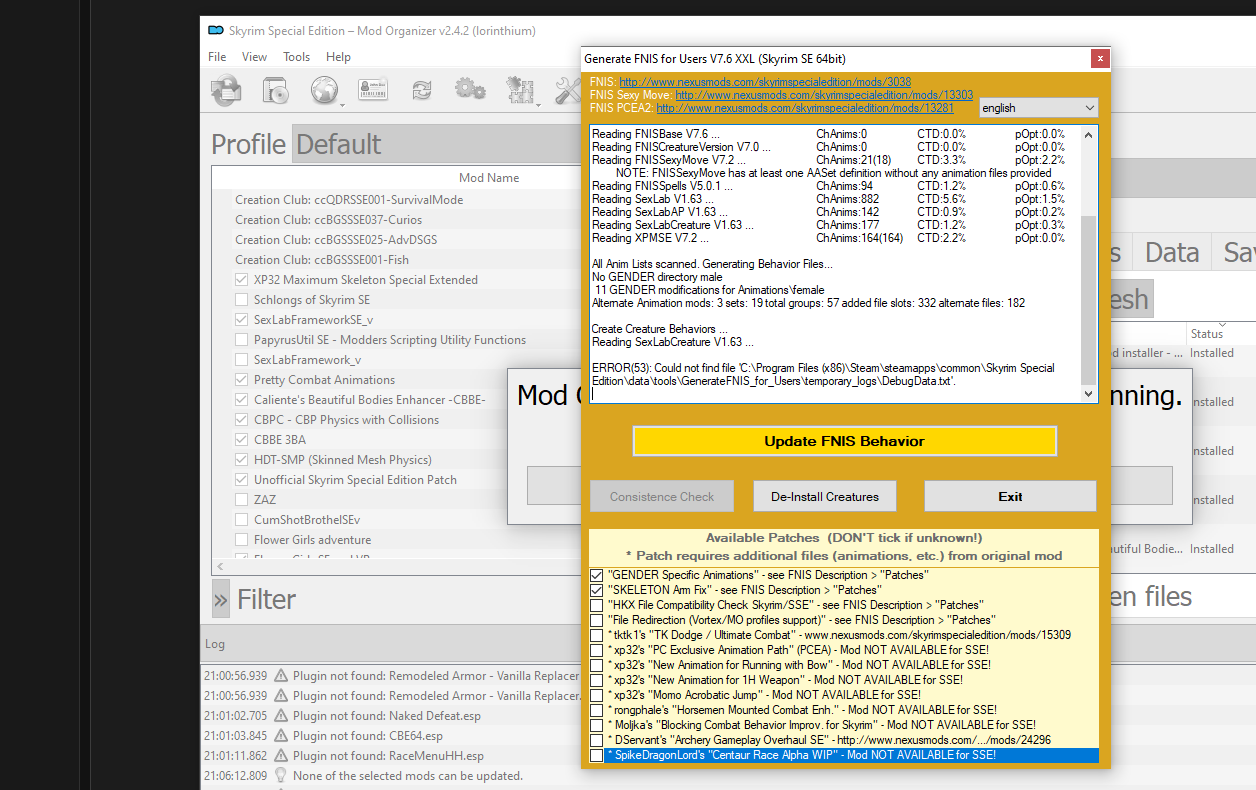The image size is (1256, 790).
Task: Enable Schlongs of Skyrim SE mod checkbox
Action: (x=242, y=300)
